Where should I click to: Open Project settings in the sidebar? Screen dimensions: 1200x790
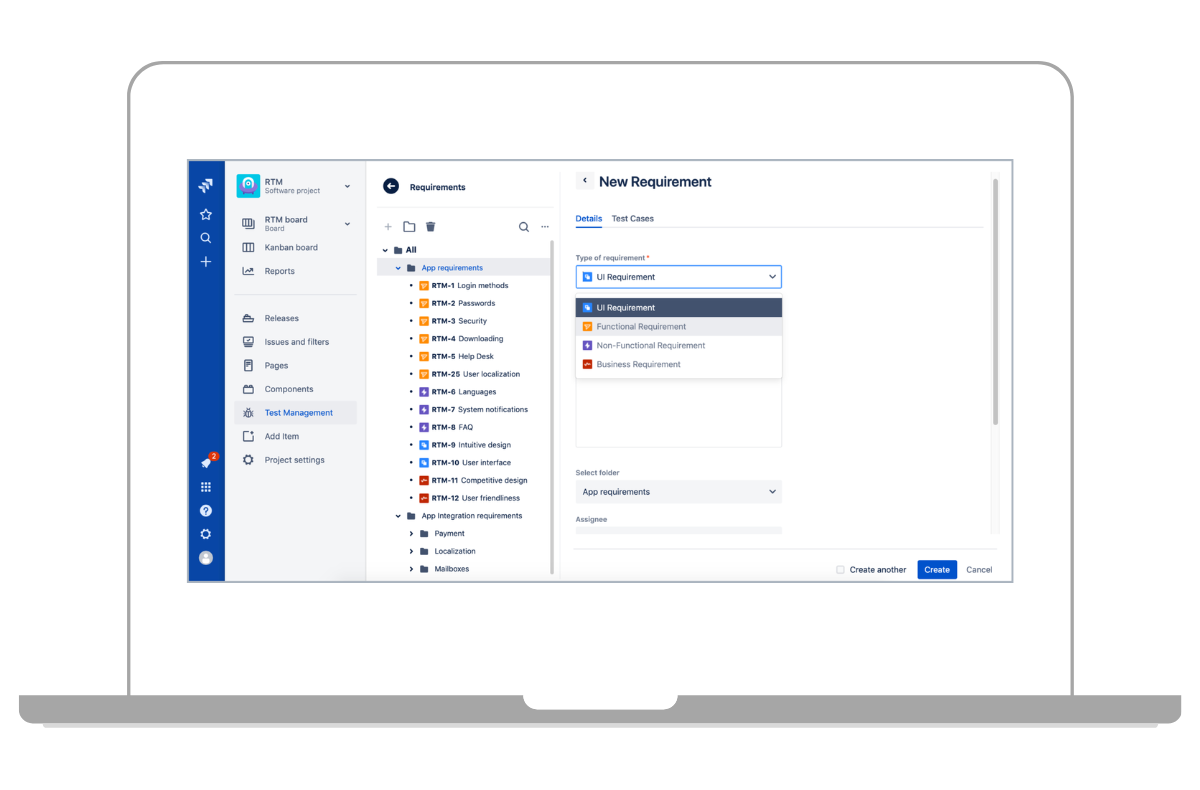point(294,460)
